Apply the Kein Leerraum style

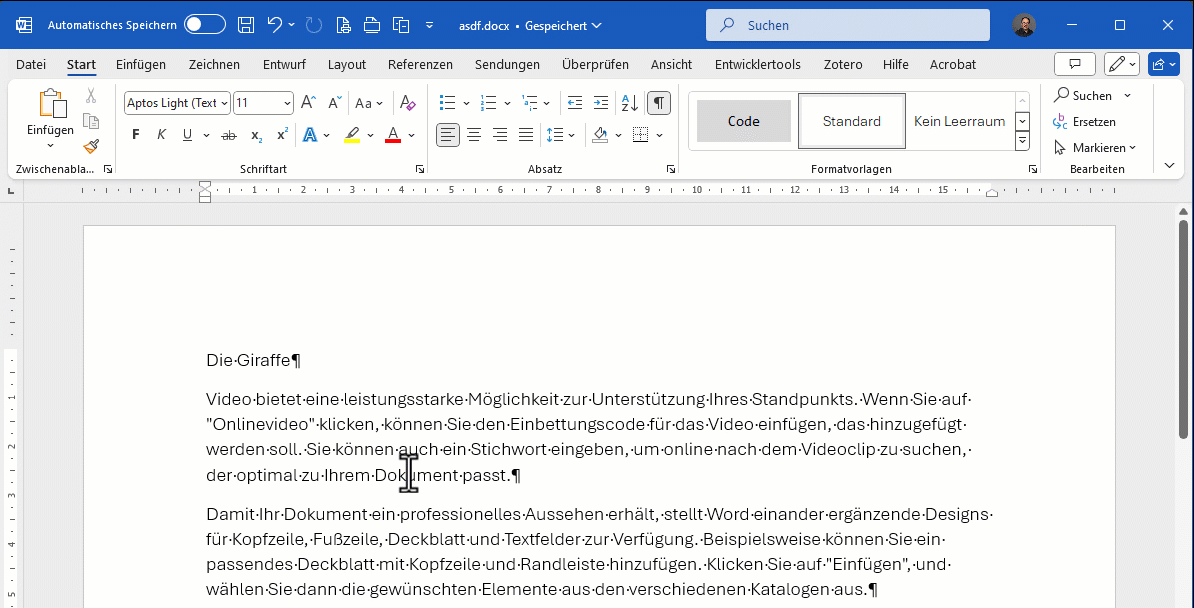tap(959, 121)
